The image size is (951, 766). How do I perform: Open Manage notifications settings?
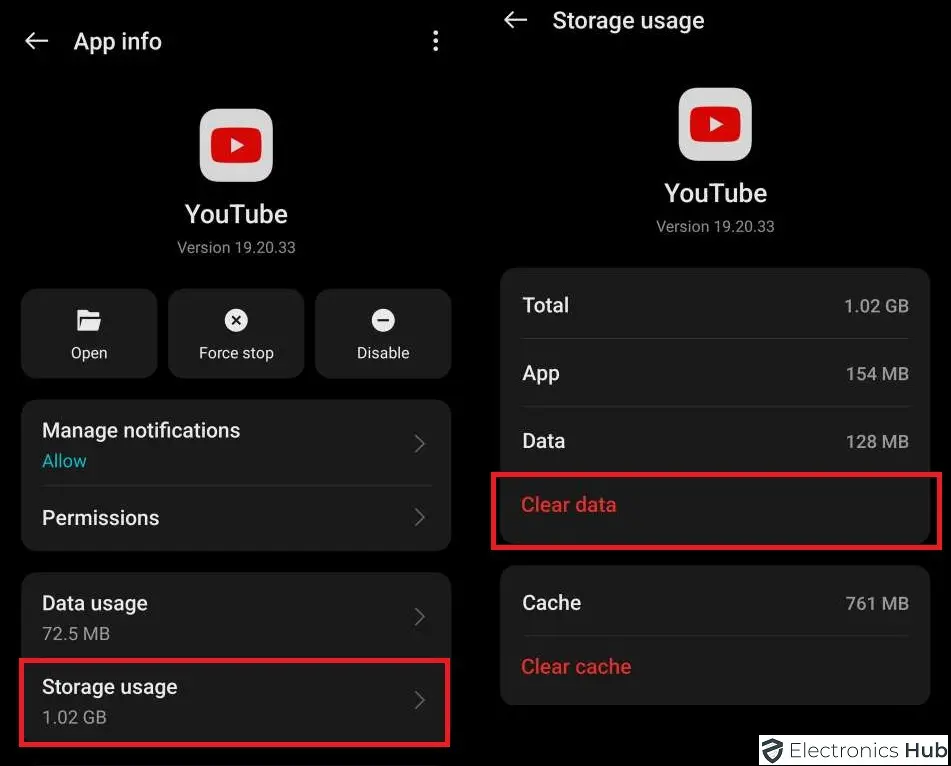[x=236, y=443]
